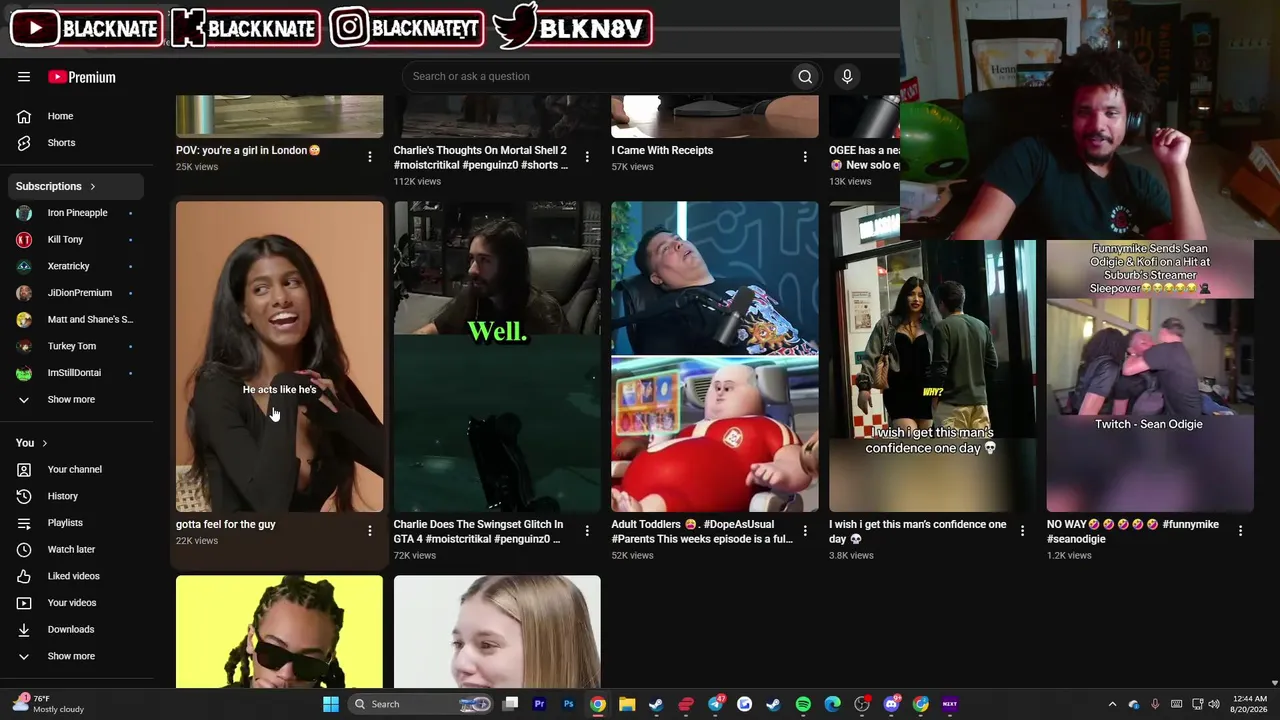
Task: Play the yellow thumbnail with sunglasses man
Action: point(279,632)
